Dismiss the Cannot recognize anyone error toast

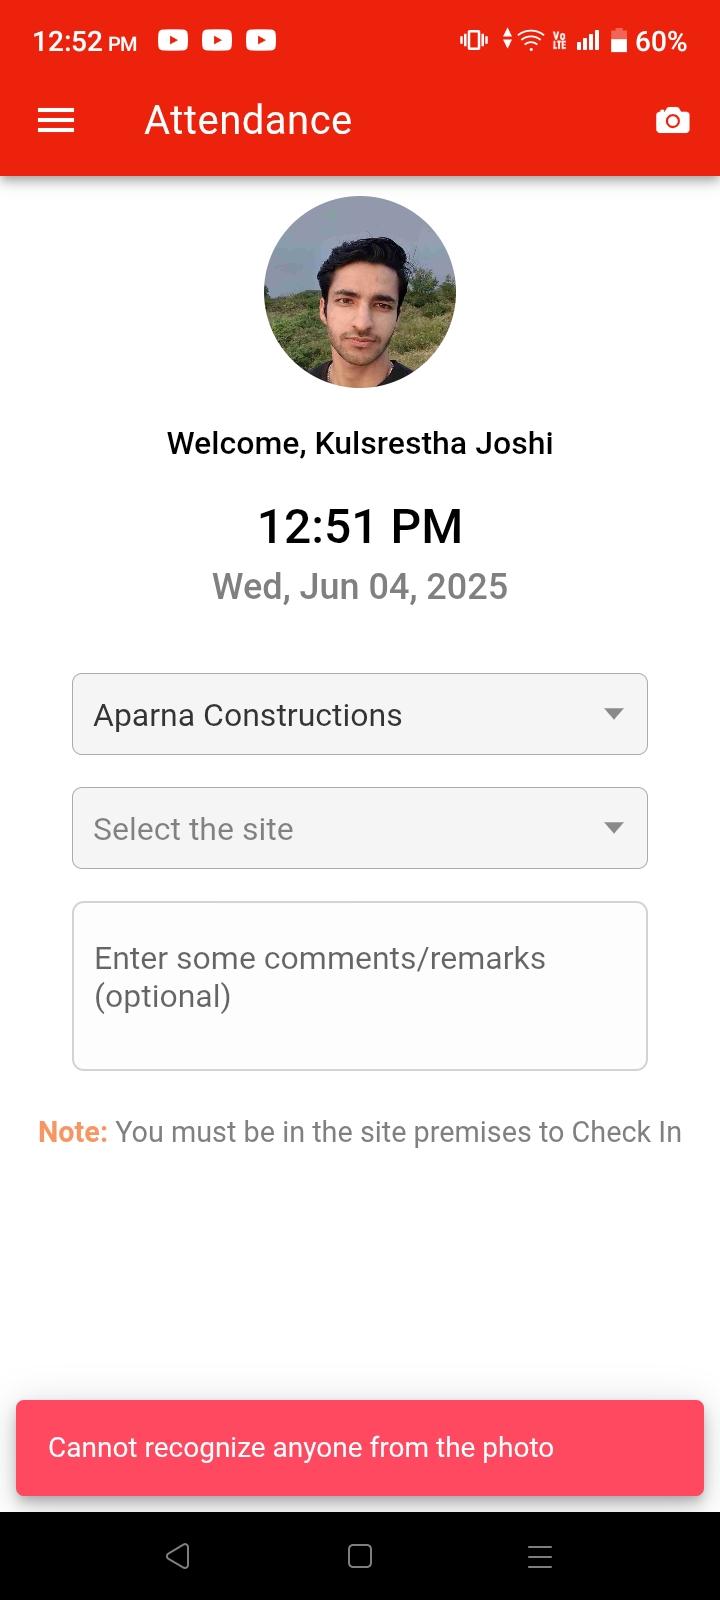pyautogui.click(x=360, y=1448)
